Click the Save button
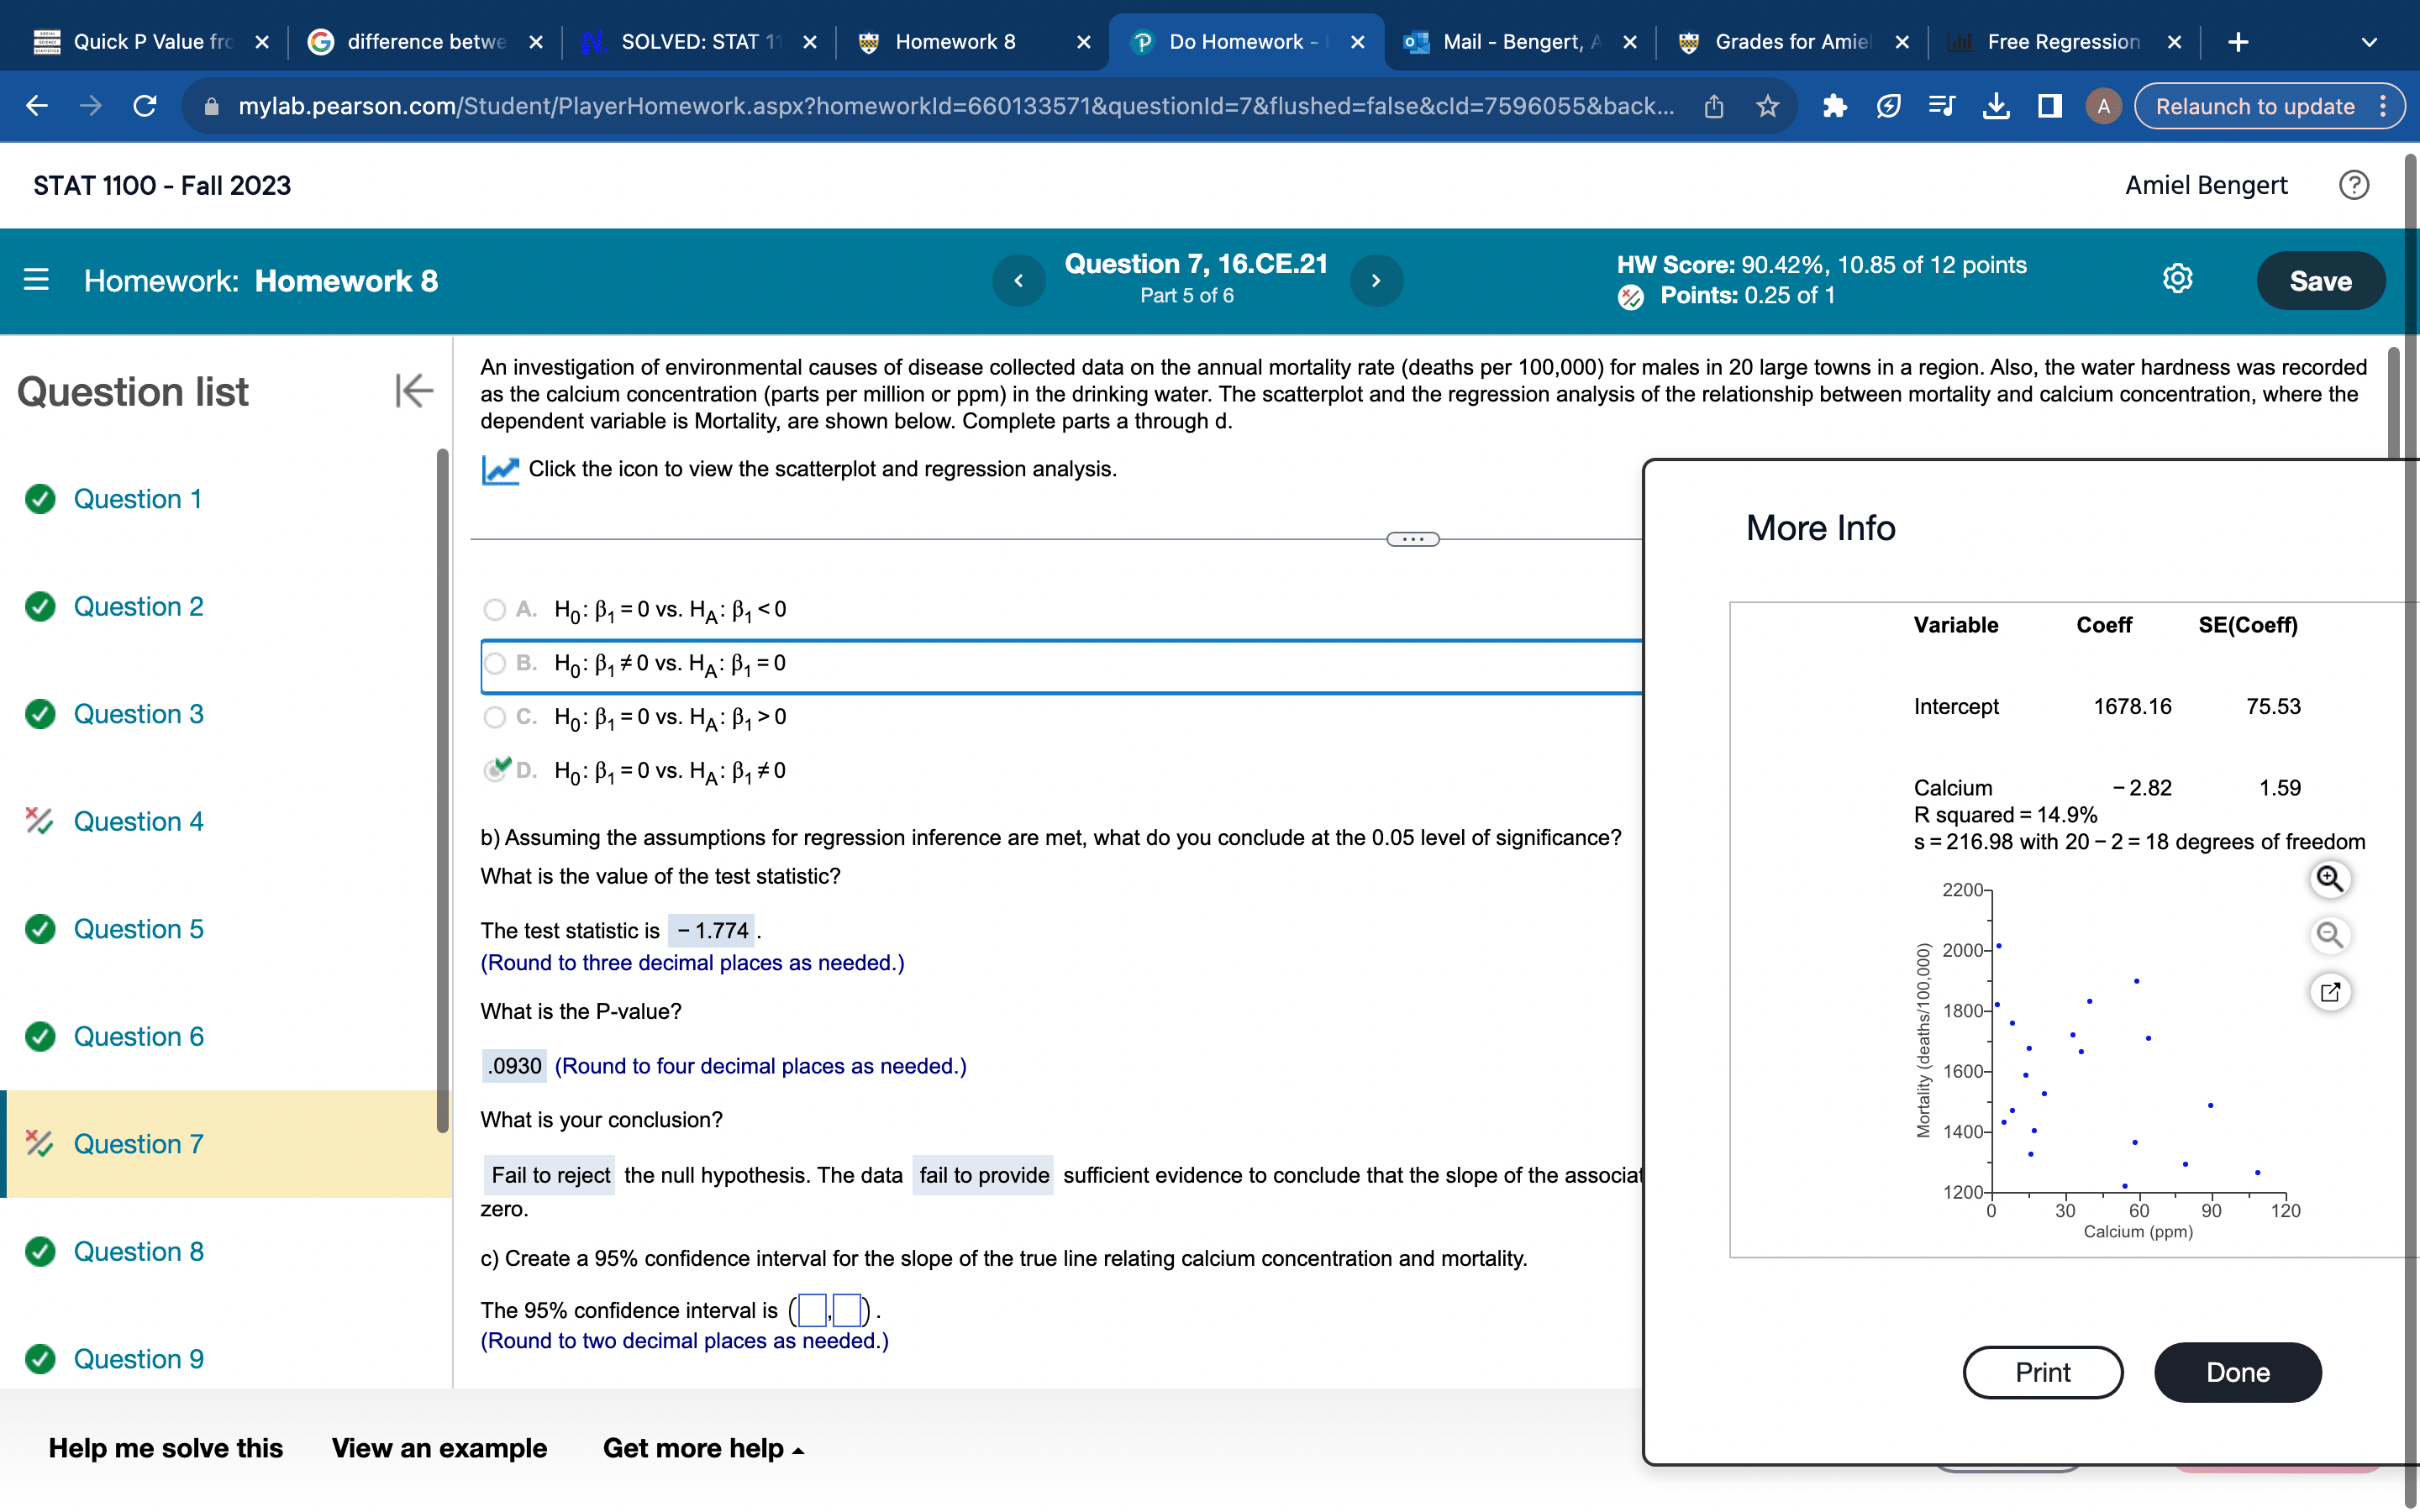Viewport: 2420px width, 1512px height. (x=2320, y=281)
